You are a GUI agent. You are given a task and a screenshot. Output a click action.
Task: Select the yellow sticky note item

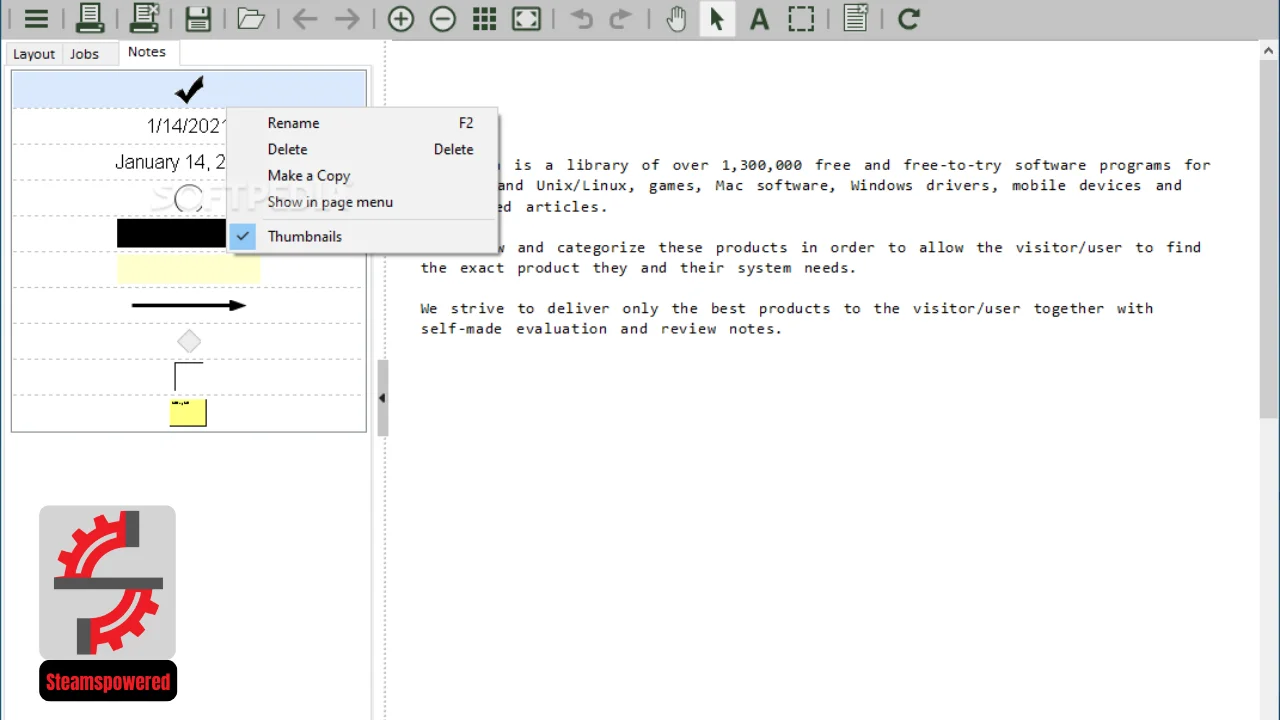[188, 412]
